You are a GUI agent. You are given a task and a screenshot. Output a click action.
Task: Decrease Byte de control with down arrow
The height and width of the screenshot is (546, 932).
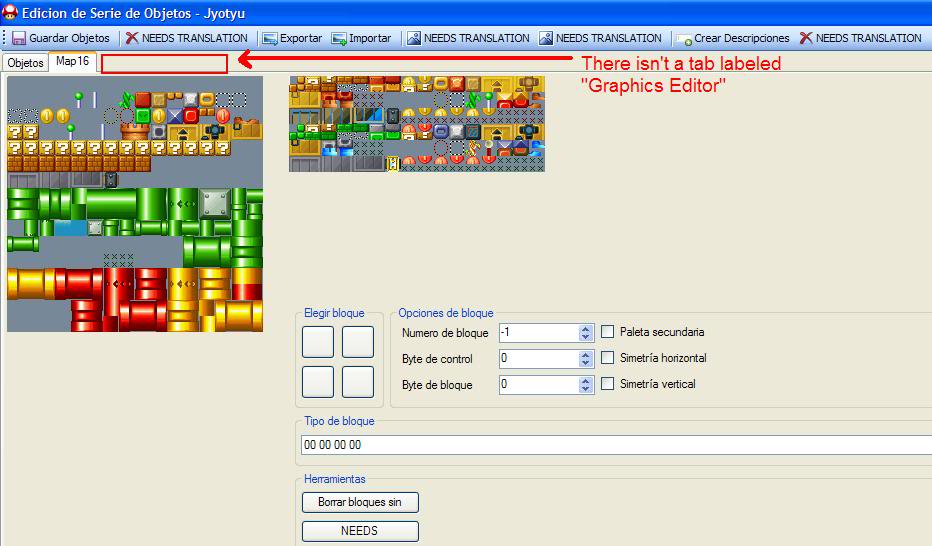(586, 363)
